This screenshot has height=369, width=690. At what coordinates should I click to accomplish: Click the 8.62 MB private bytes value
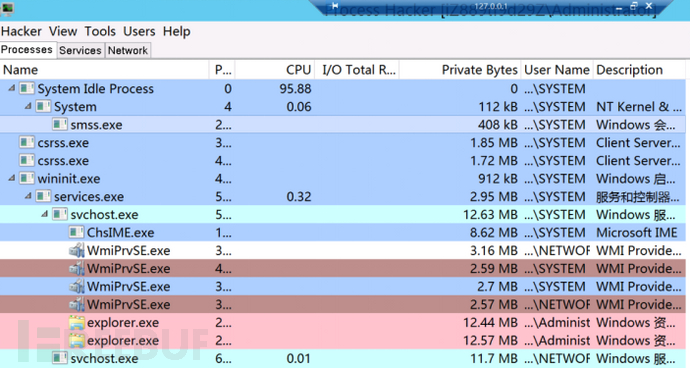[x=494, y=232]
